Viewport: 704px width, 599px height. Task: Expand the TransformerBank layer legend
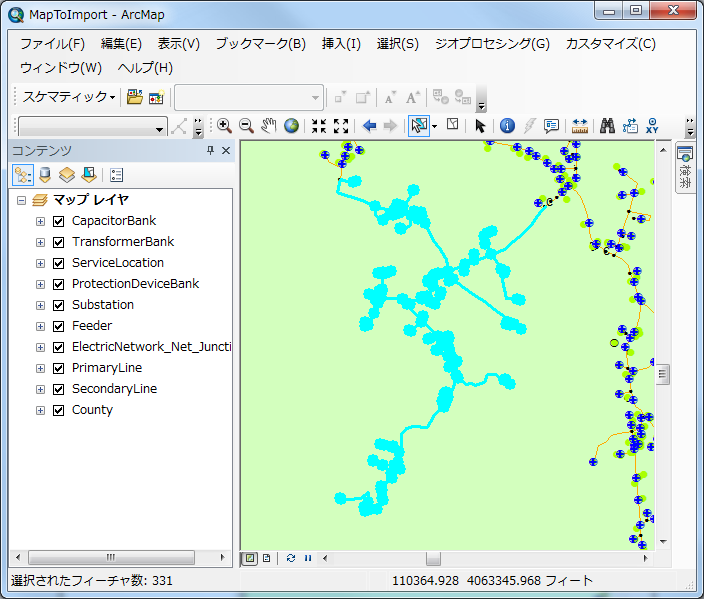[40, 242]
